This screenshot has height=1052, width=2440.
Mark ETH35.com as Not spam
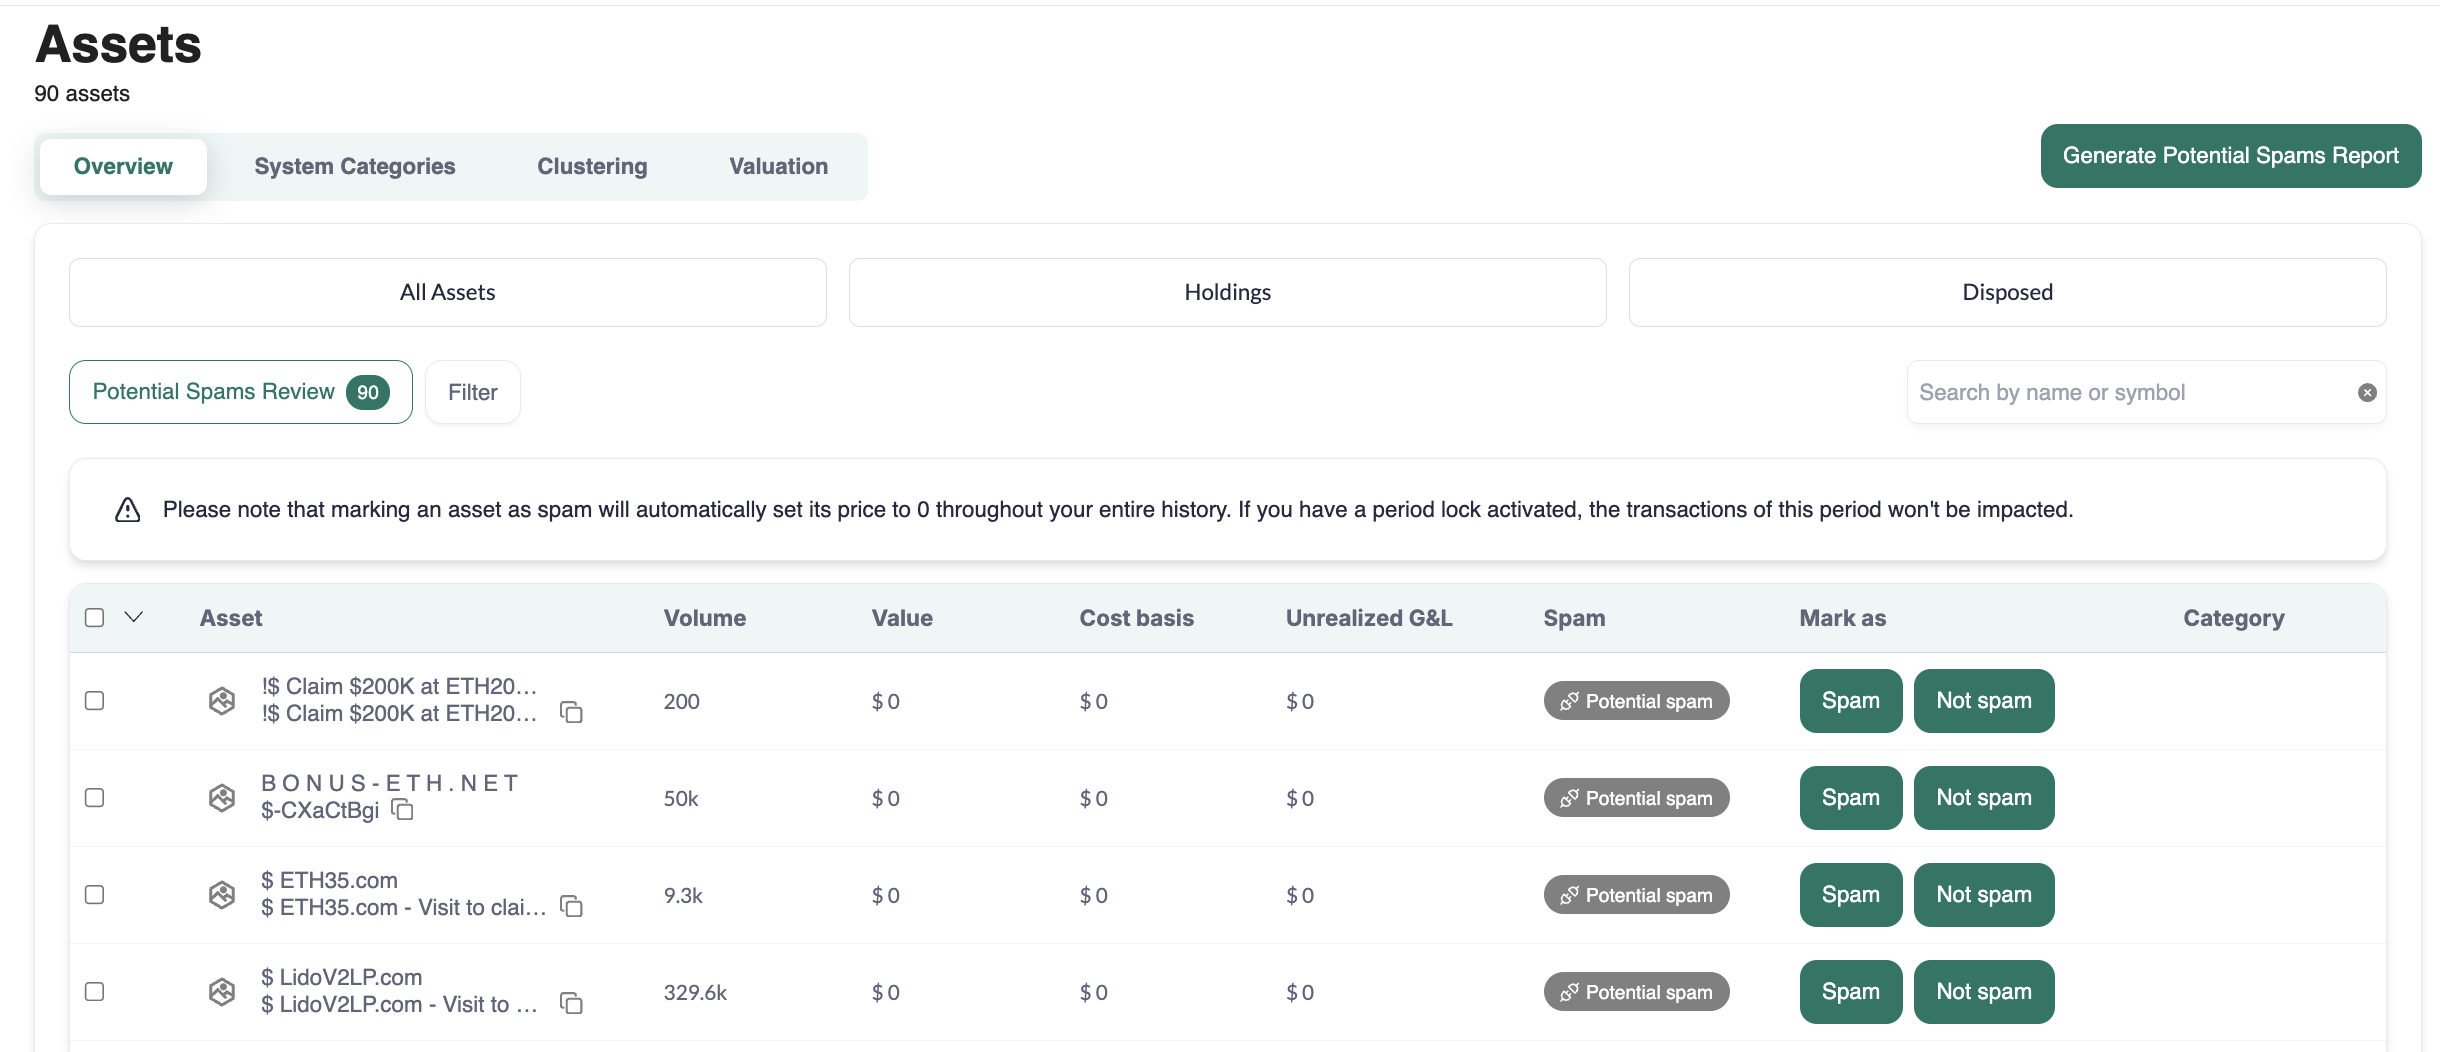pos(1983,895)
